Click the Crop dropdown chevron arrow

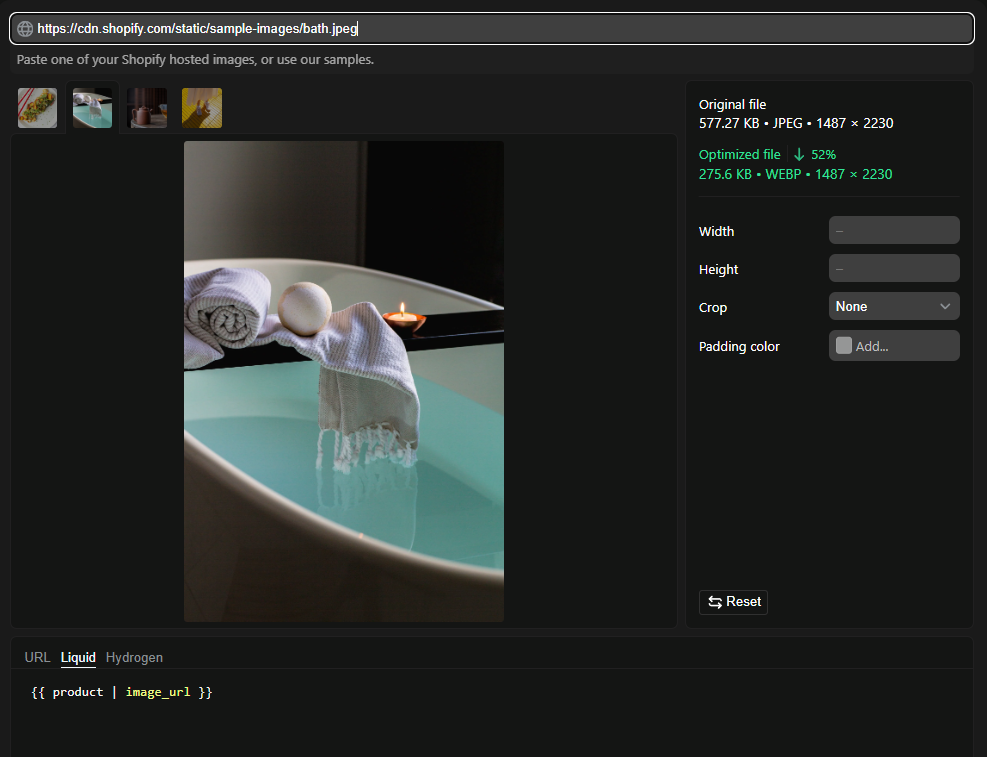click(x=944, y=306)
